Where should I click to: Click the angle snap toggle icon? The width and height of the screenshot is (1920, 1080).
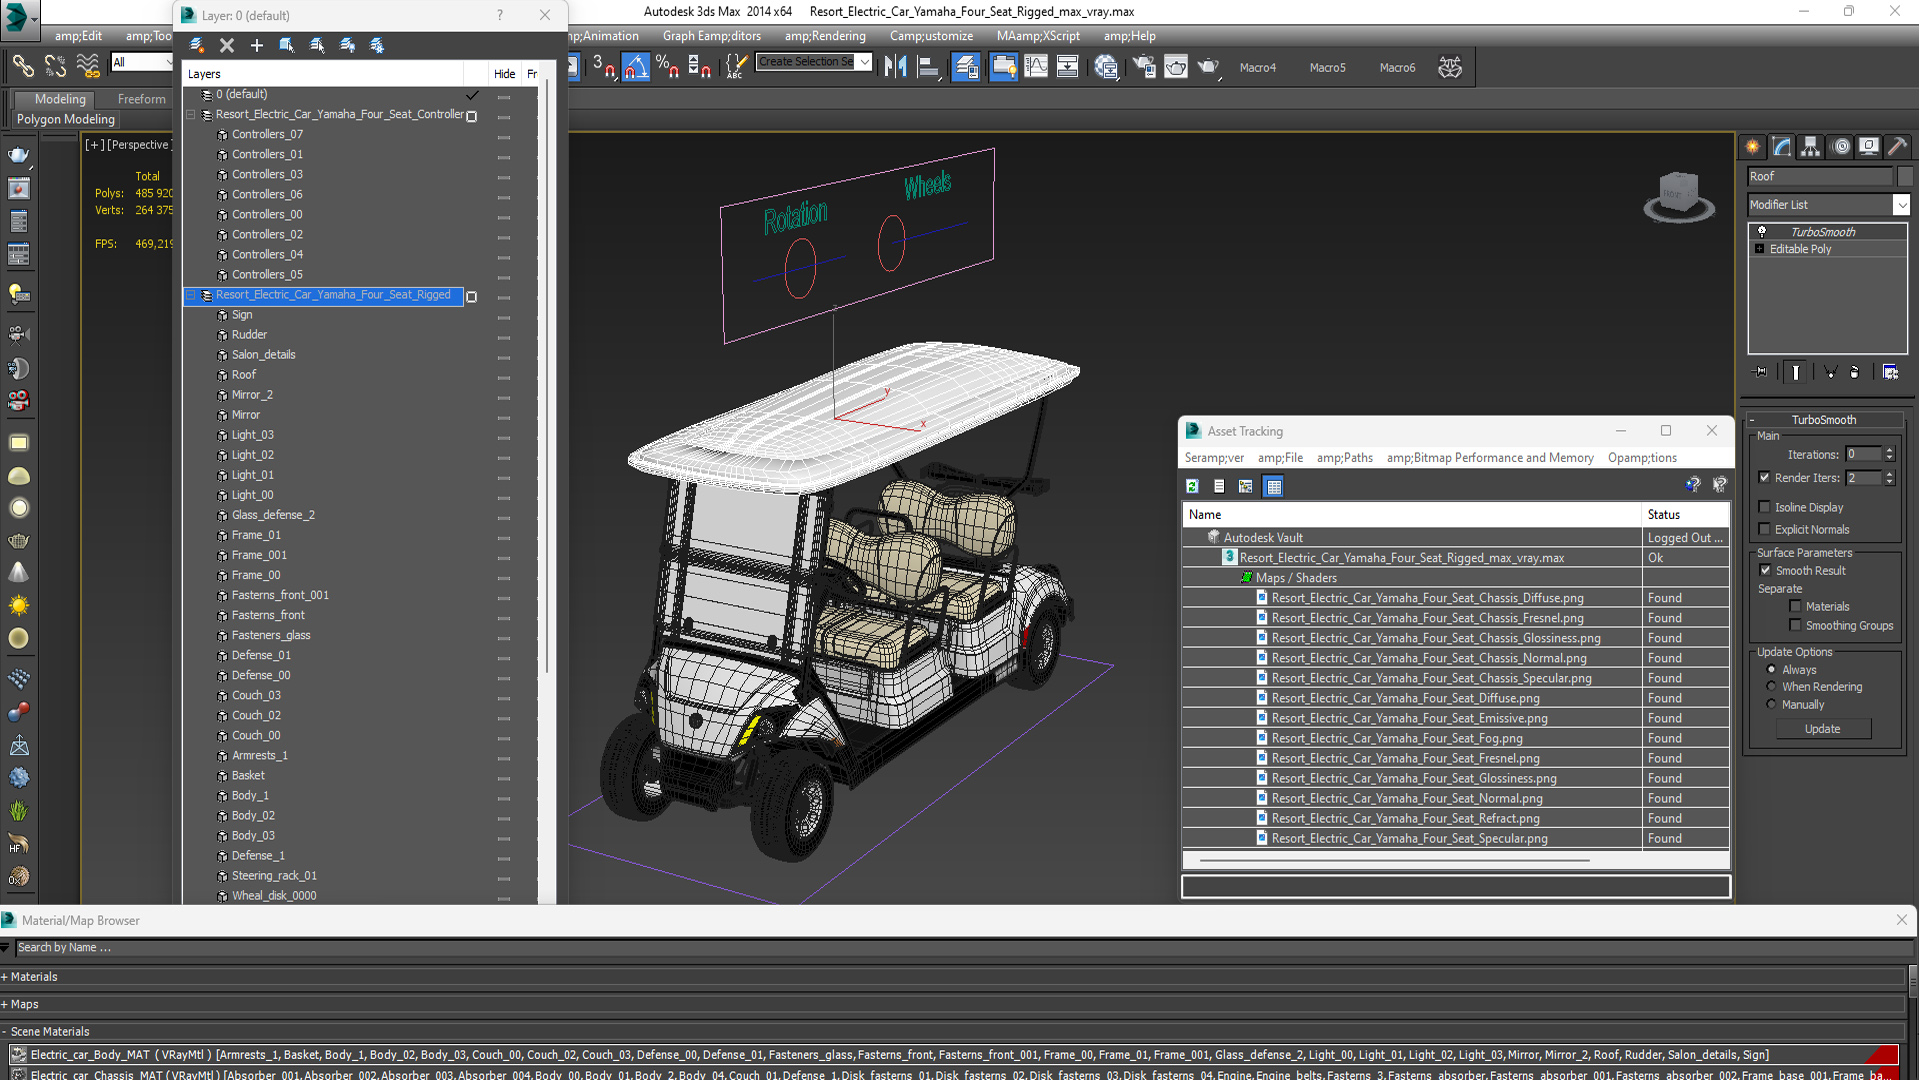click(x=636, y=67)
